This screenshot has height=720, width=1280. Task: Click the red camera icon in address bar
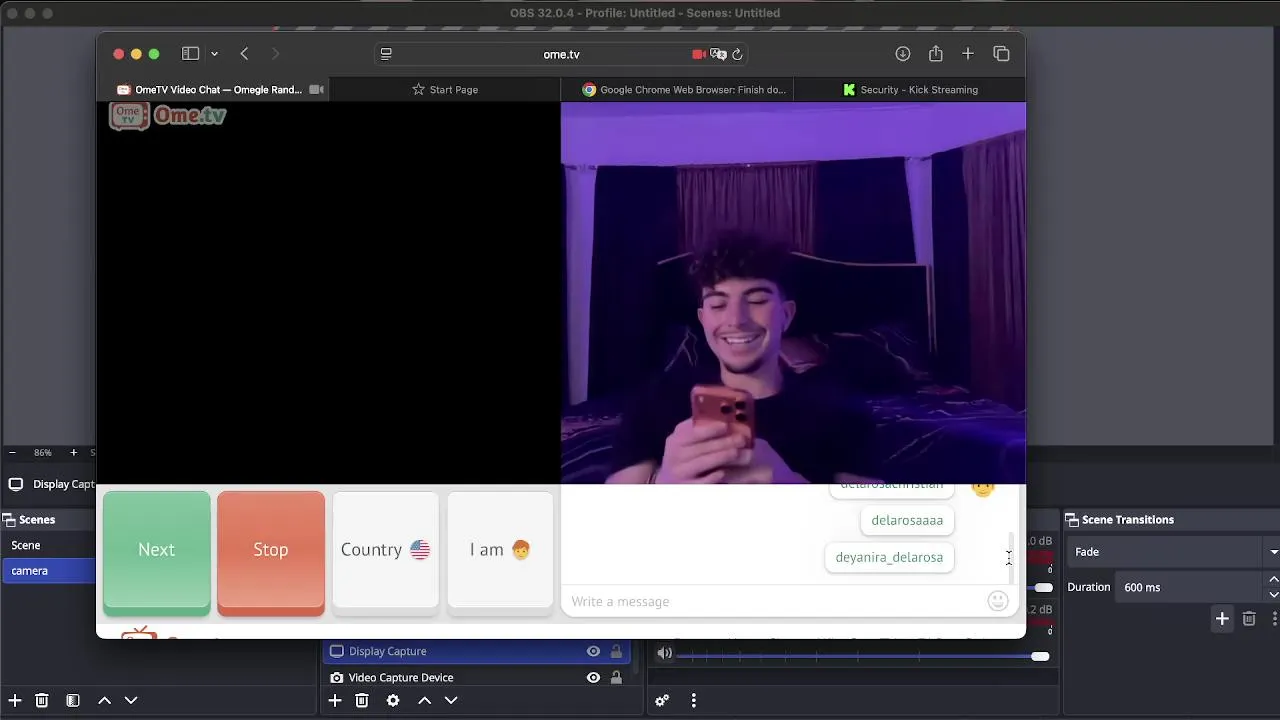click(698, 54)
